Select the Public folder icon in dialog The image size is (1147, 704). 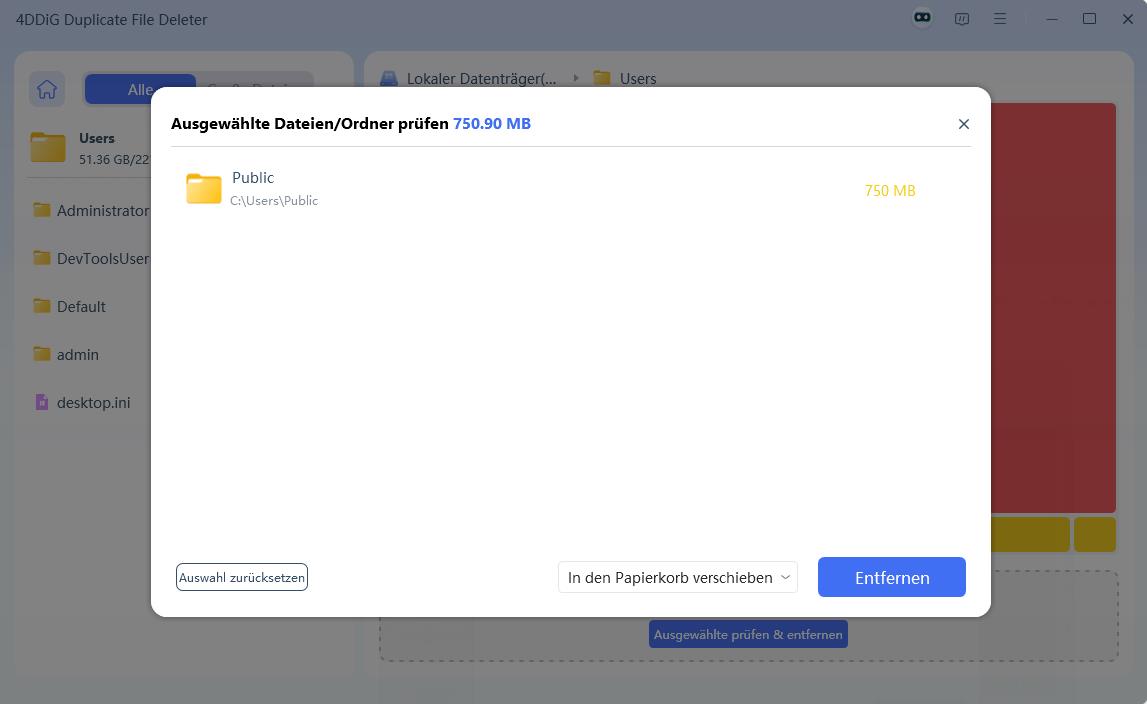coord(203,189)
